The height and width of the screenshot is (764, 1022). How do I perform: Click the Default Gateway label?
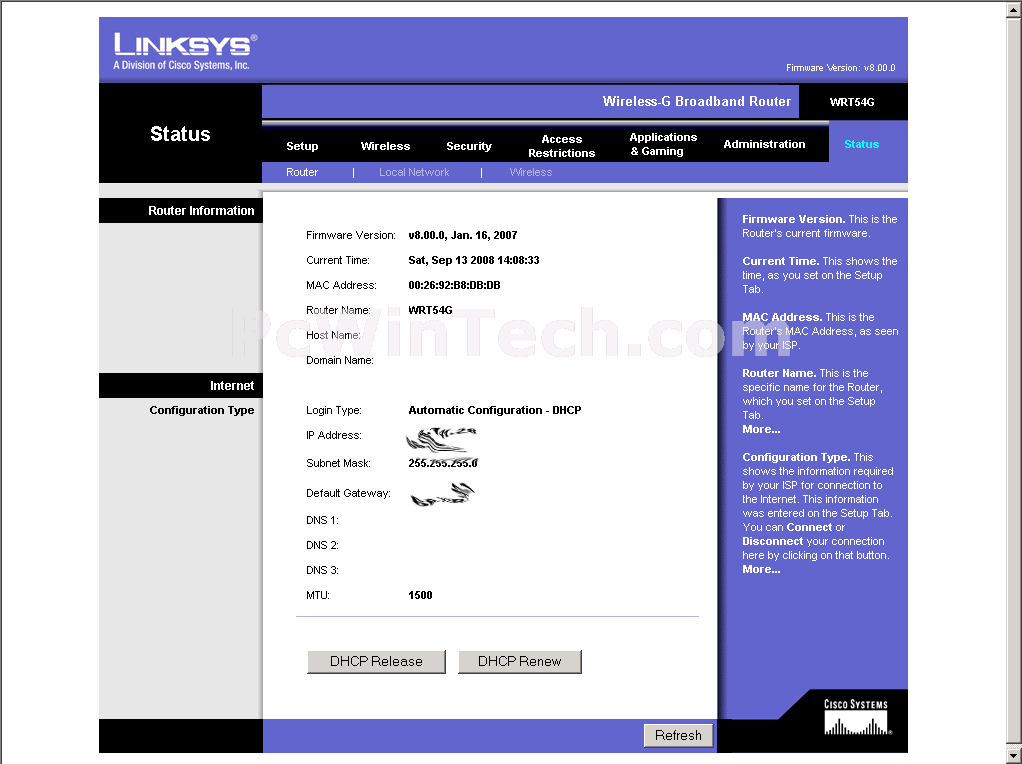[348, 493]
